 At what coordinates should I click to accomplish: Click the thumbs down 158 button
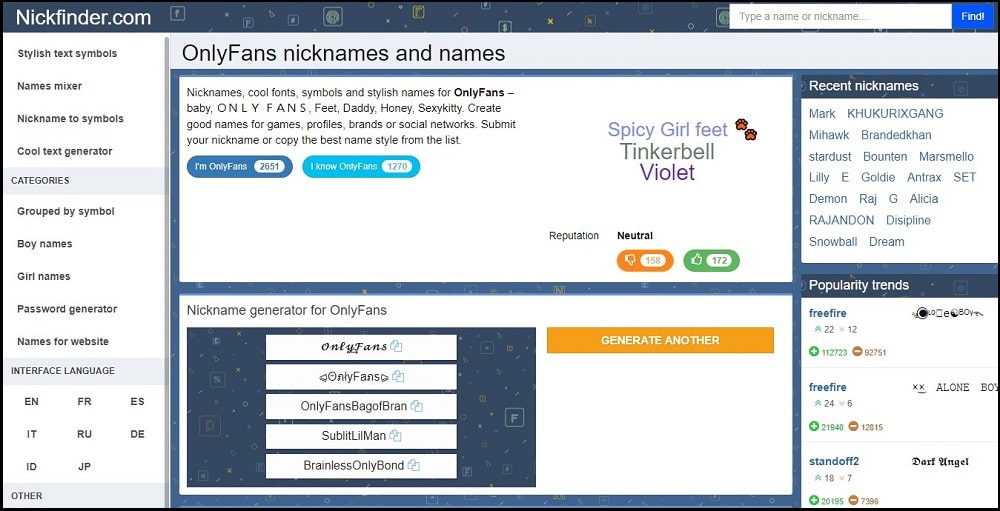(x=645, y=260)
